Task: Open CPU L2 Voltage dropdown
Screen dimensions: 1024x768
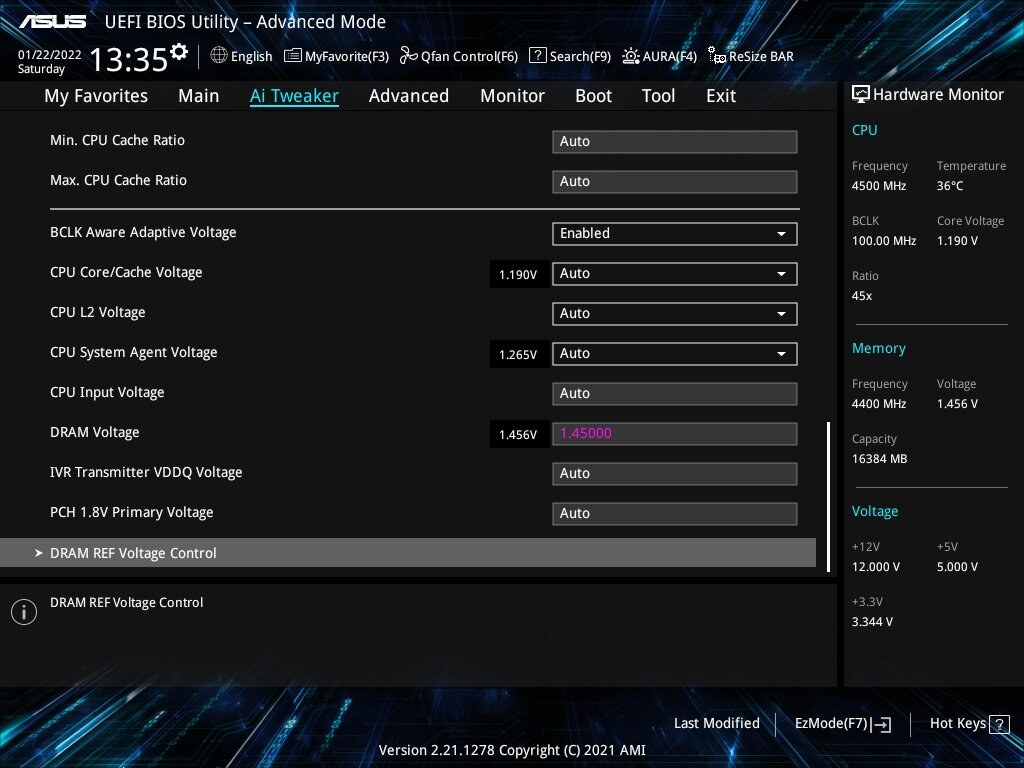Action: pos(675,313)
